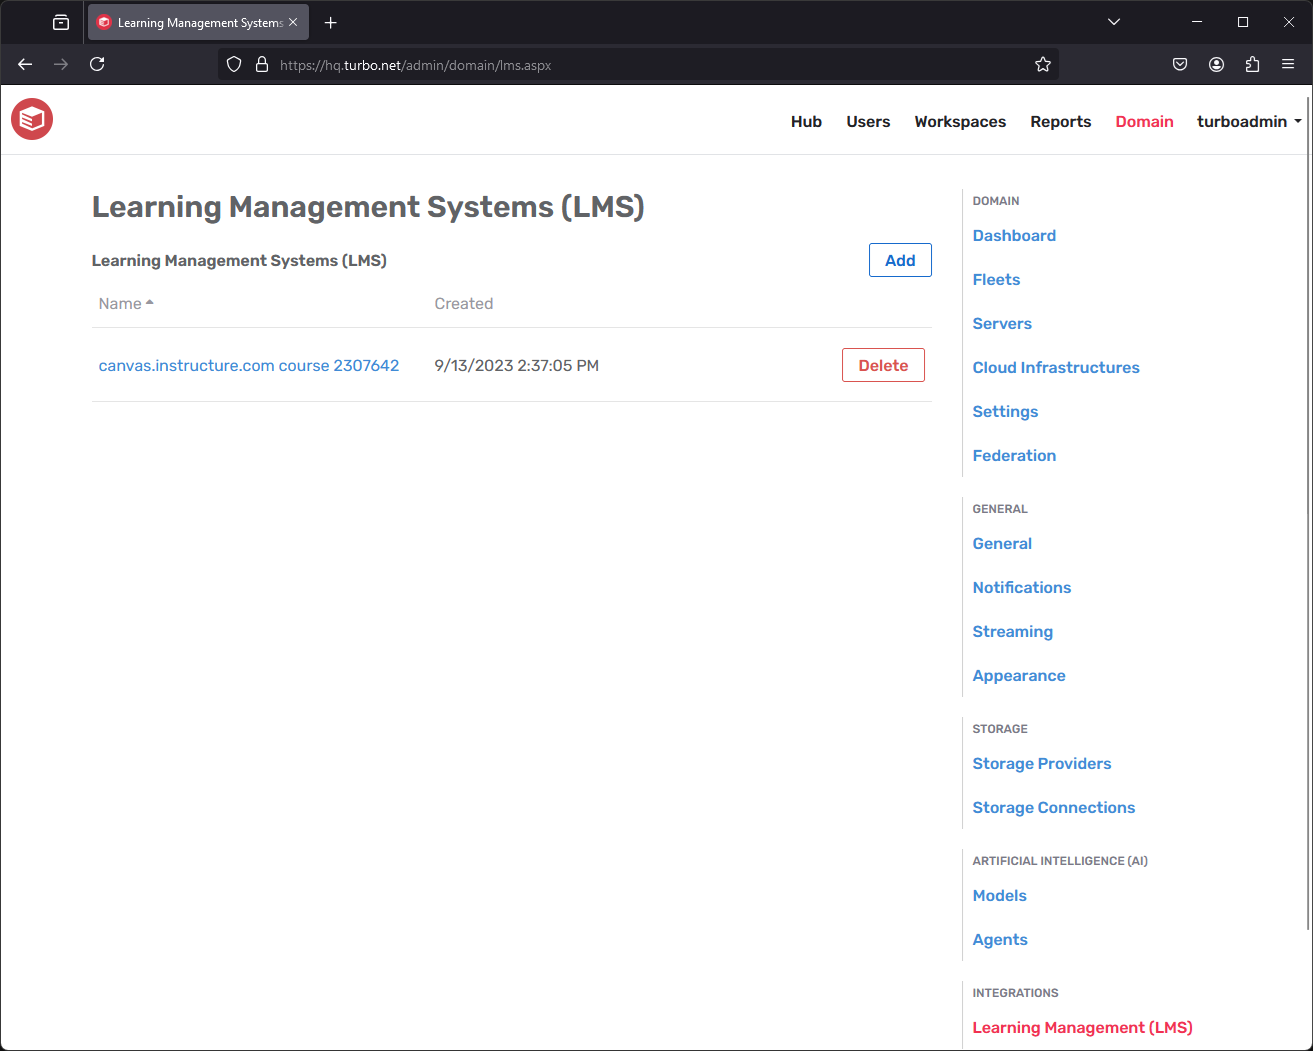Open the browser tab list chevron
This screenshot has width=1313, height=1051.
1113,21
